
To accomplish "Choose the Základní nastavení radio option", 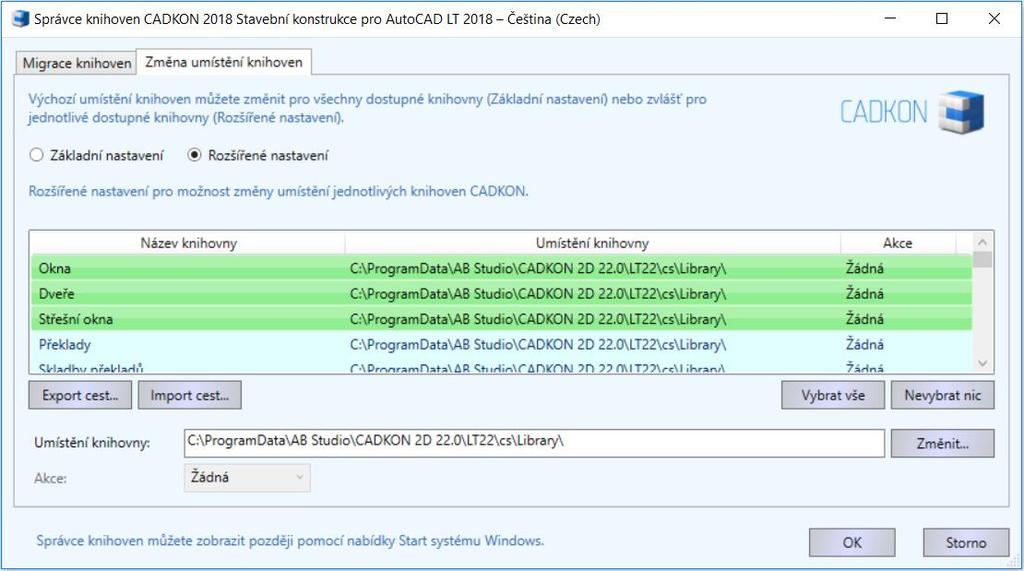I will click(x=97, y=155).
